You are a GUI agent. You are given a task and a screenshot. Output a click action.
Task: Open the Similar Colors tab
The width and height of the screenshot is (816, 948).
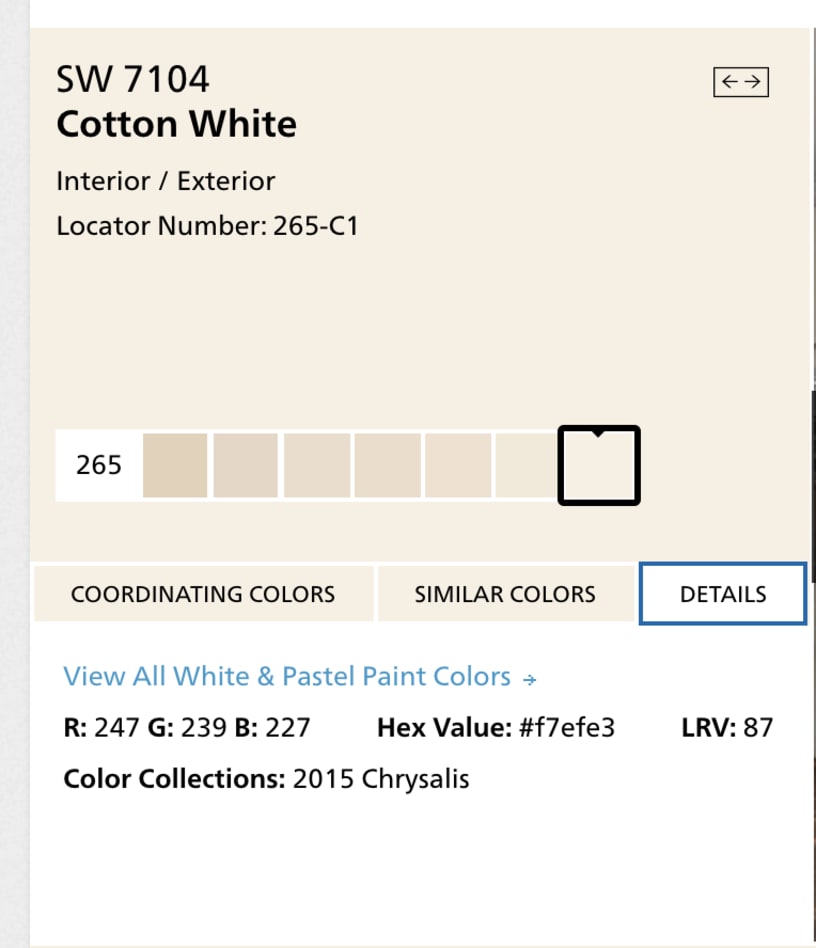[504, 593]
